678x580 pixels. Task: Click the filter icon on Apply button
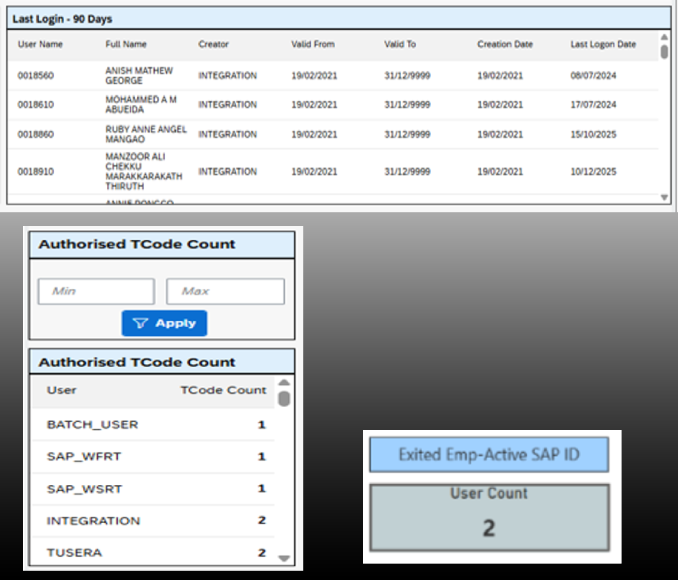coord(140,323)
